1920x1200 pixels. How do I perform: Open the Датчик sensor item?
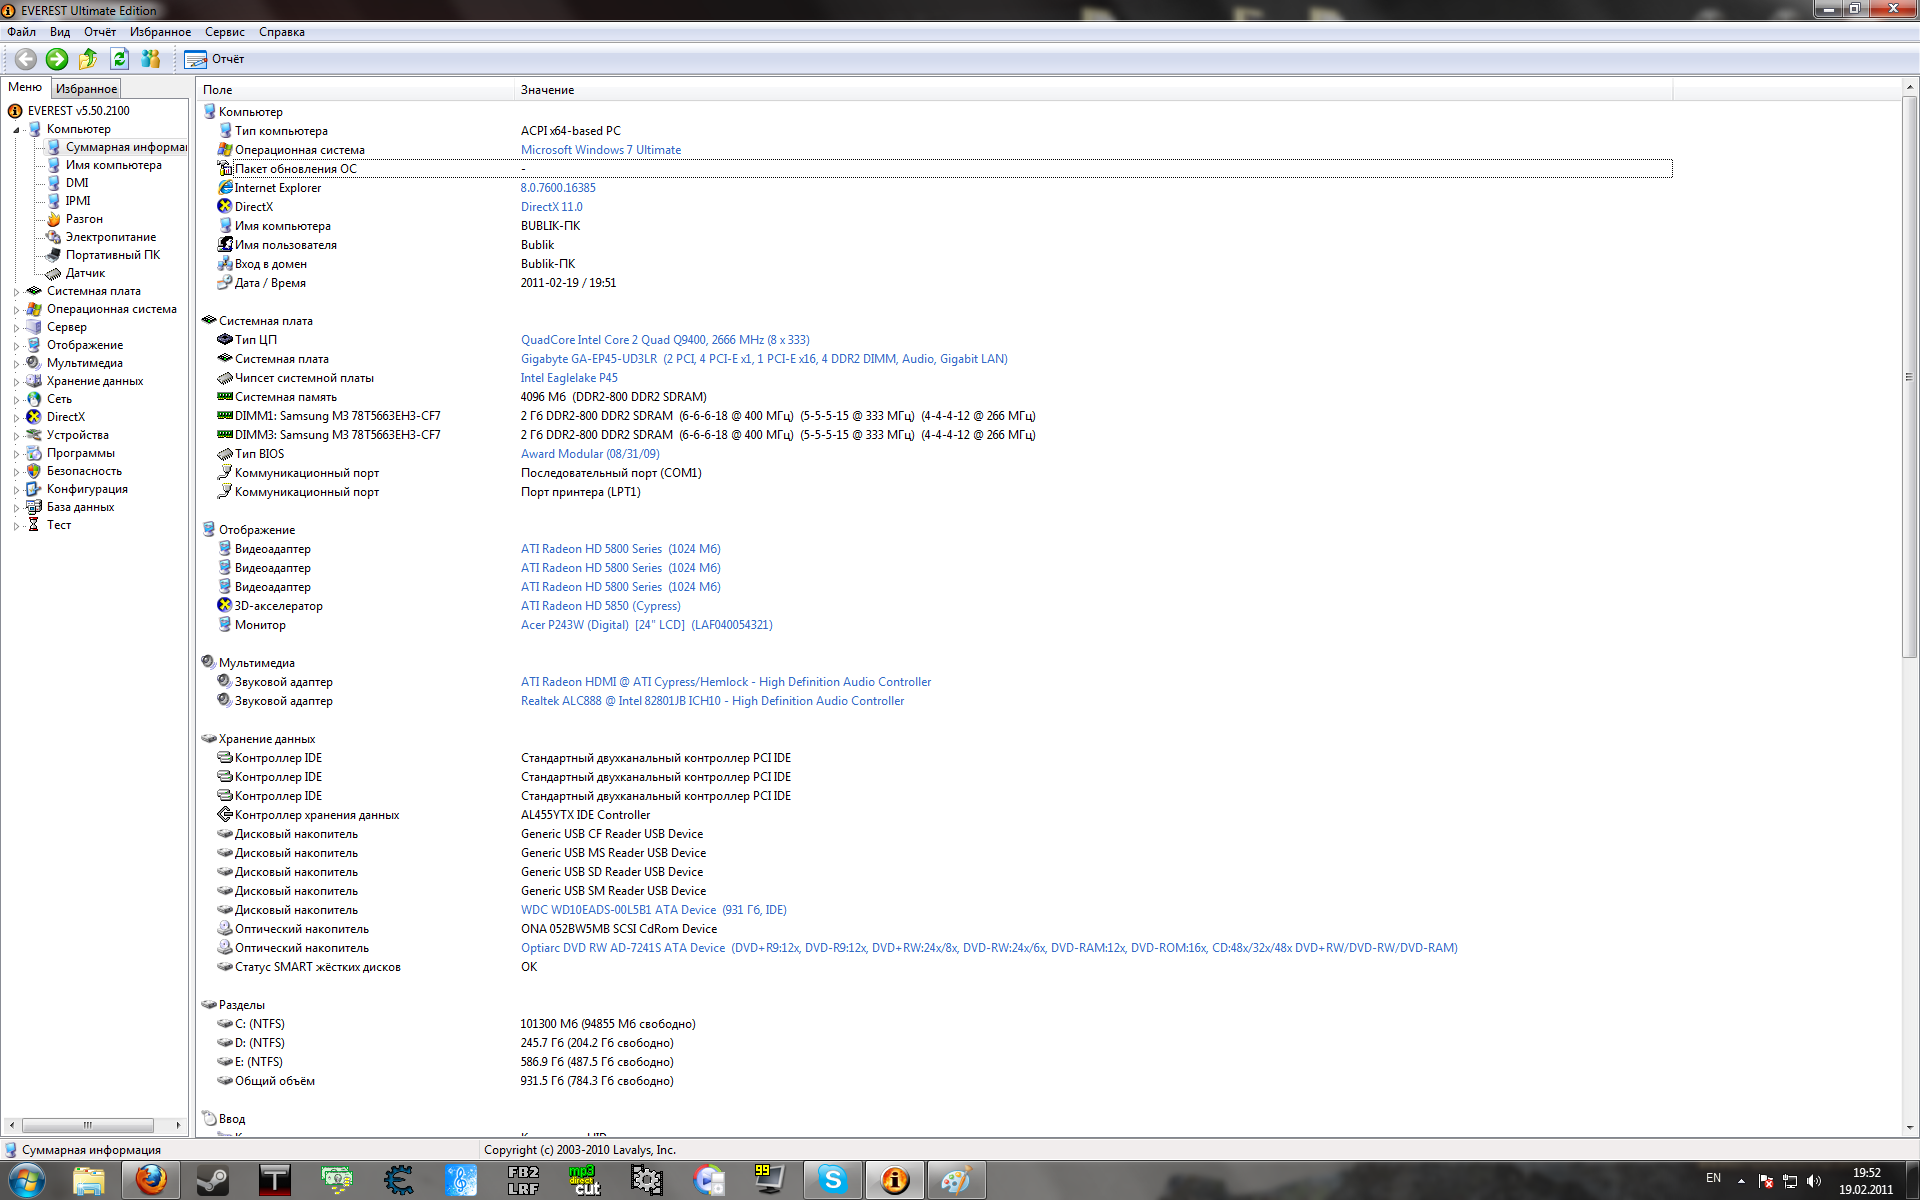[x=85, y=273]
